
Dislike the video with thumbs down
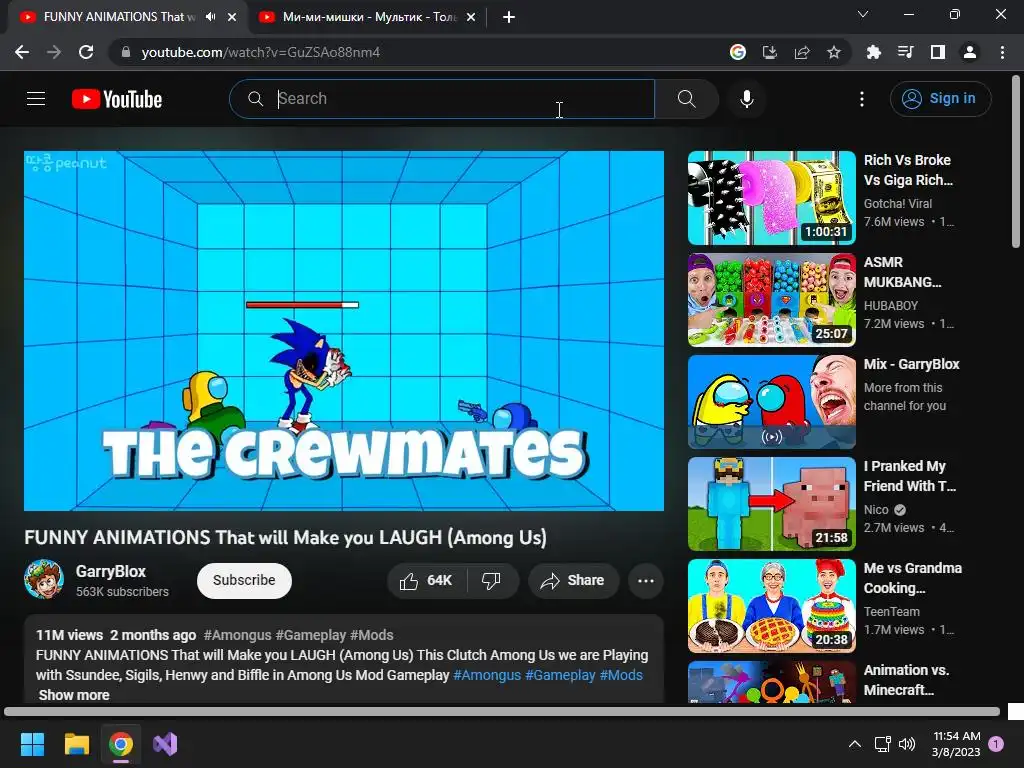click(x=492, y=581)
